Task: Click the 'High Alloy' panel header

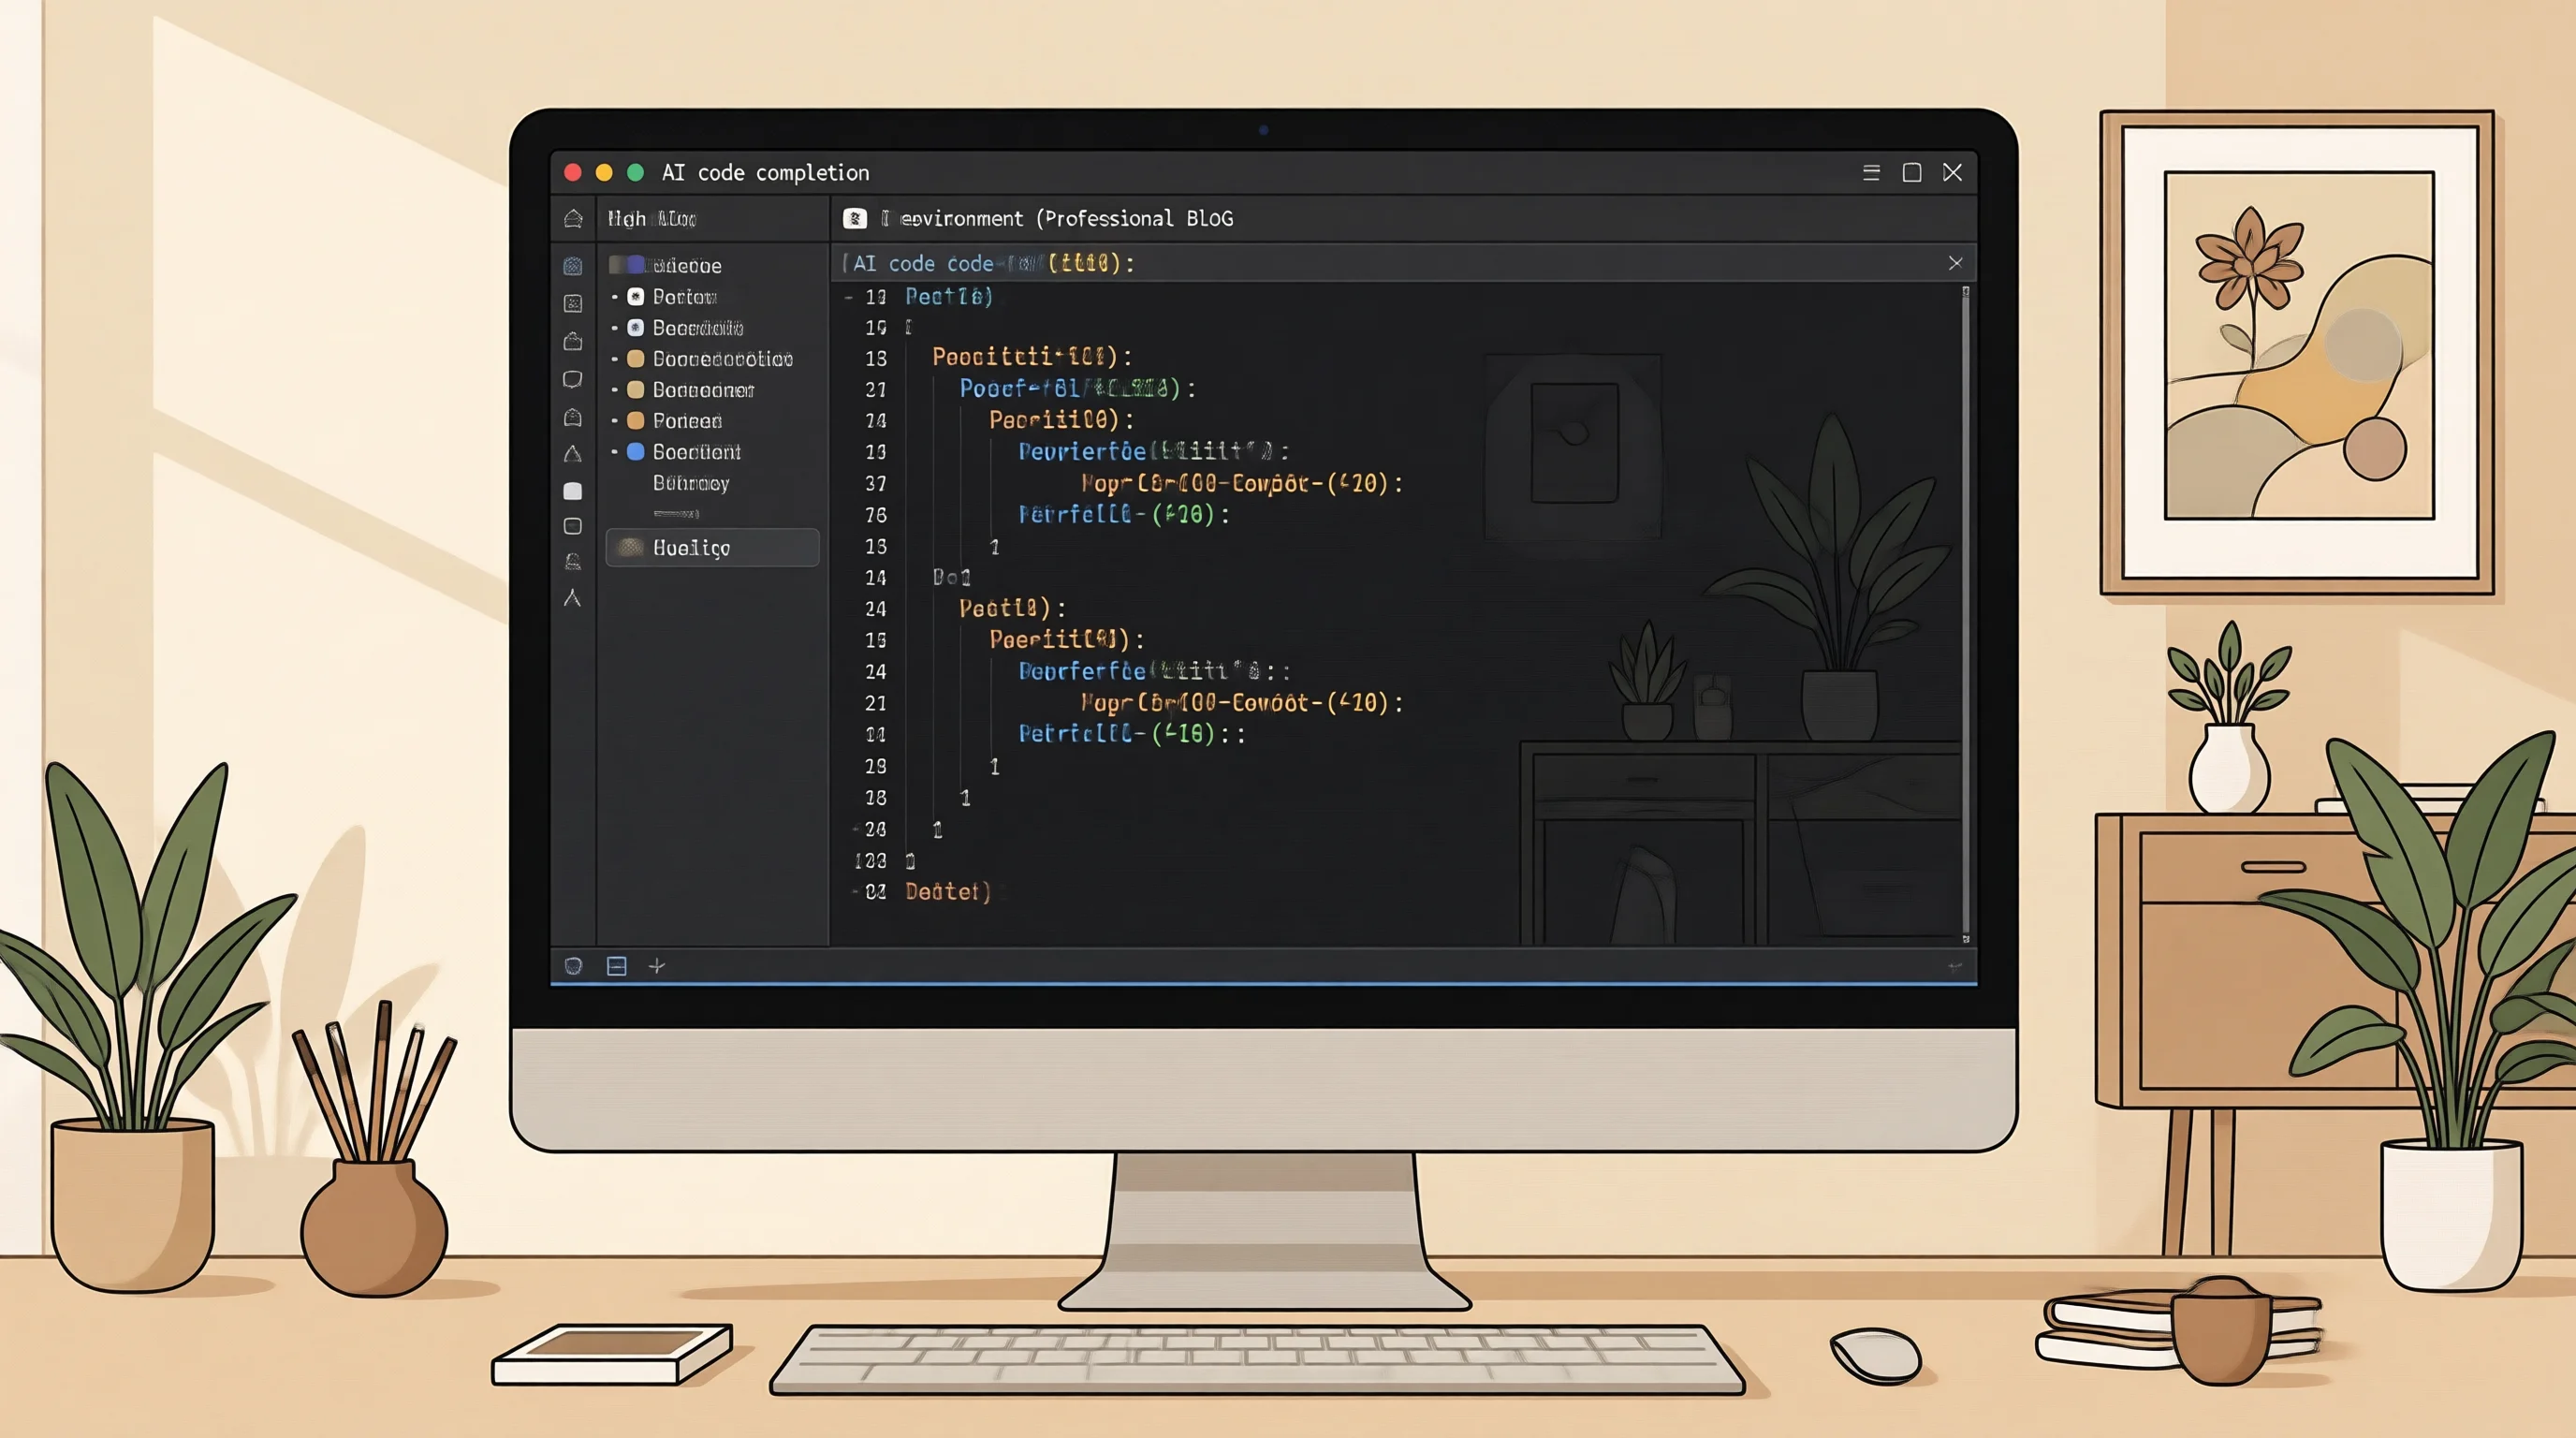Action: (x=652, y=218)
